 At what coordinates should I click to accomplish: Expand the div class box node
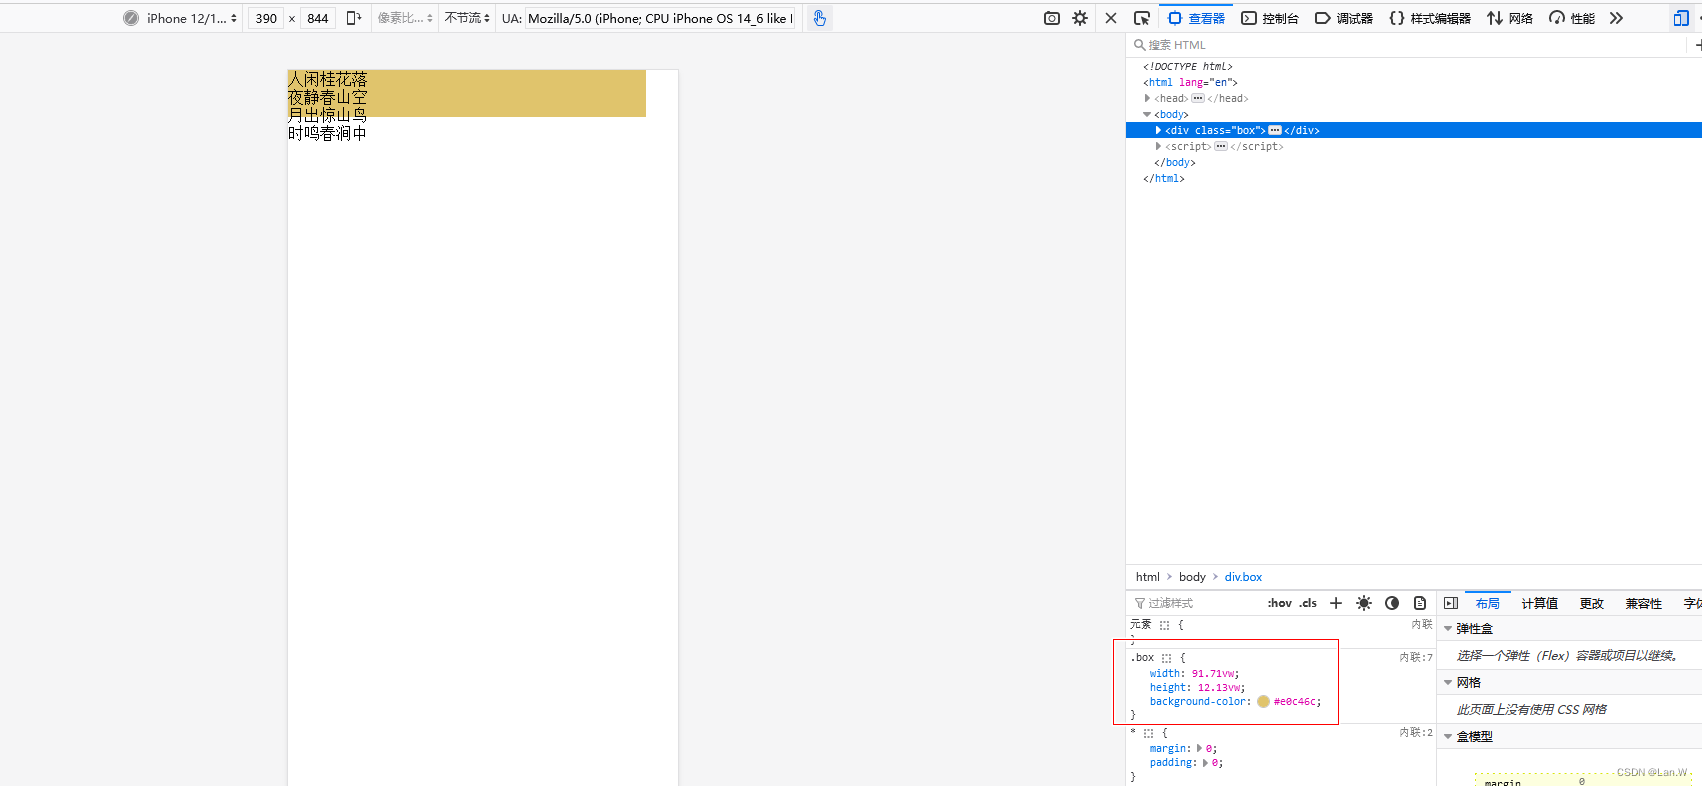[x=1158, y=130]
